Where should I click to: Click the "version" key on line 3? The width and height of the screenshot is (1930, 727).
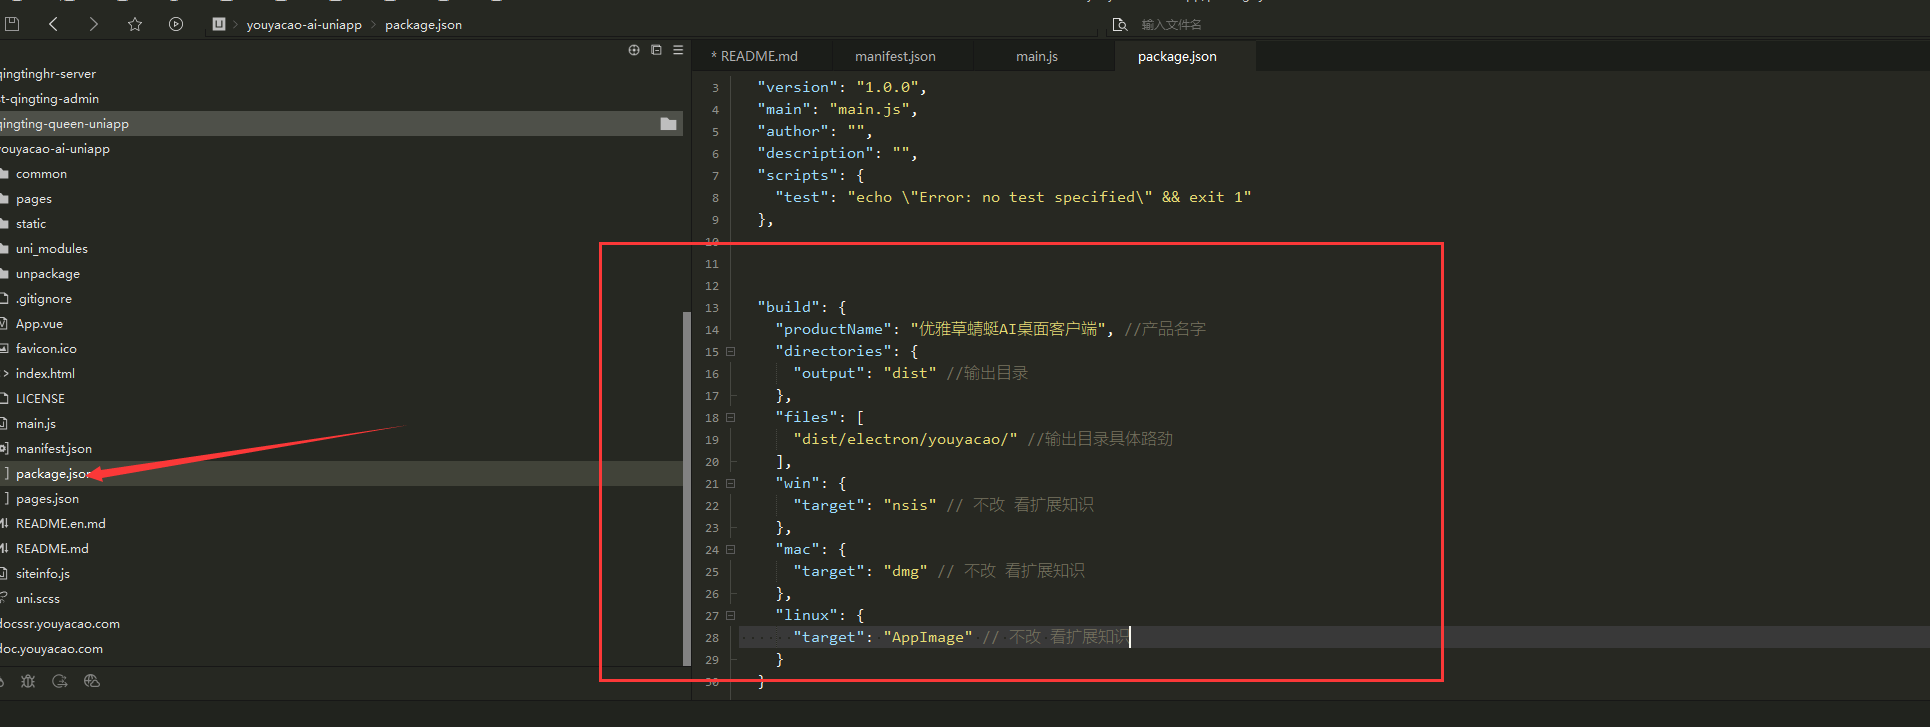coord(798,87)
